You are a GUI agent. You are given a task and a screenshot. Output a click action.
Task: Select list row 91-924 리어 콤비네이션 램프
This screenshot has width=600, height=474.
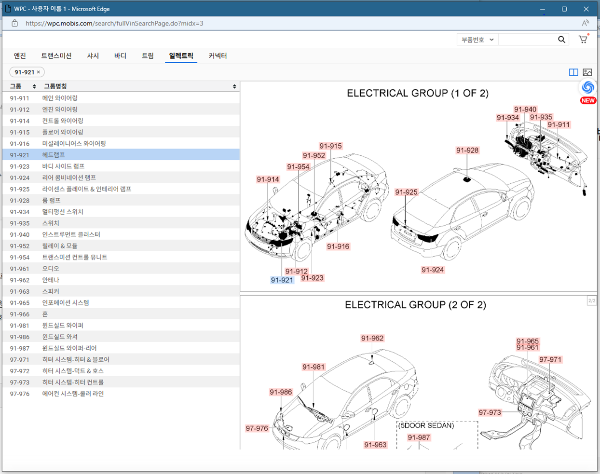[121, 178]
